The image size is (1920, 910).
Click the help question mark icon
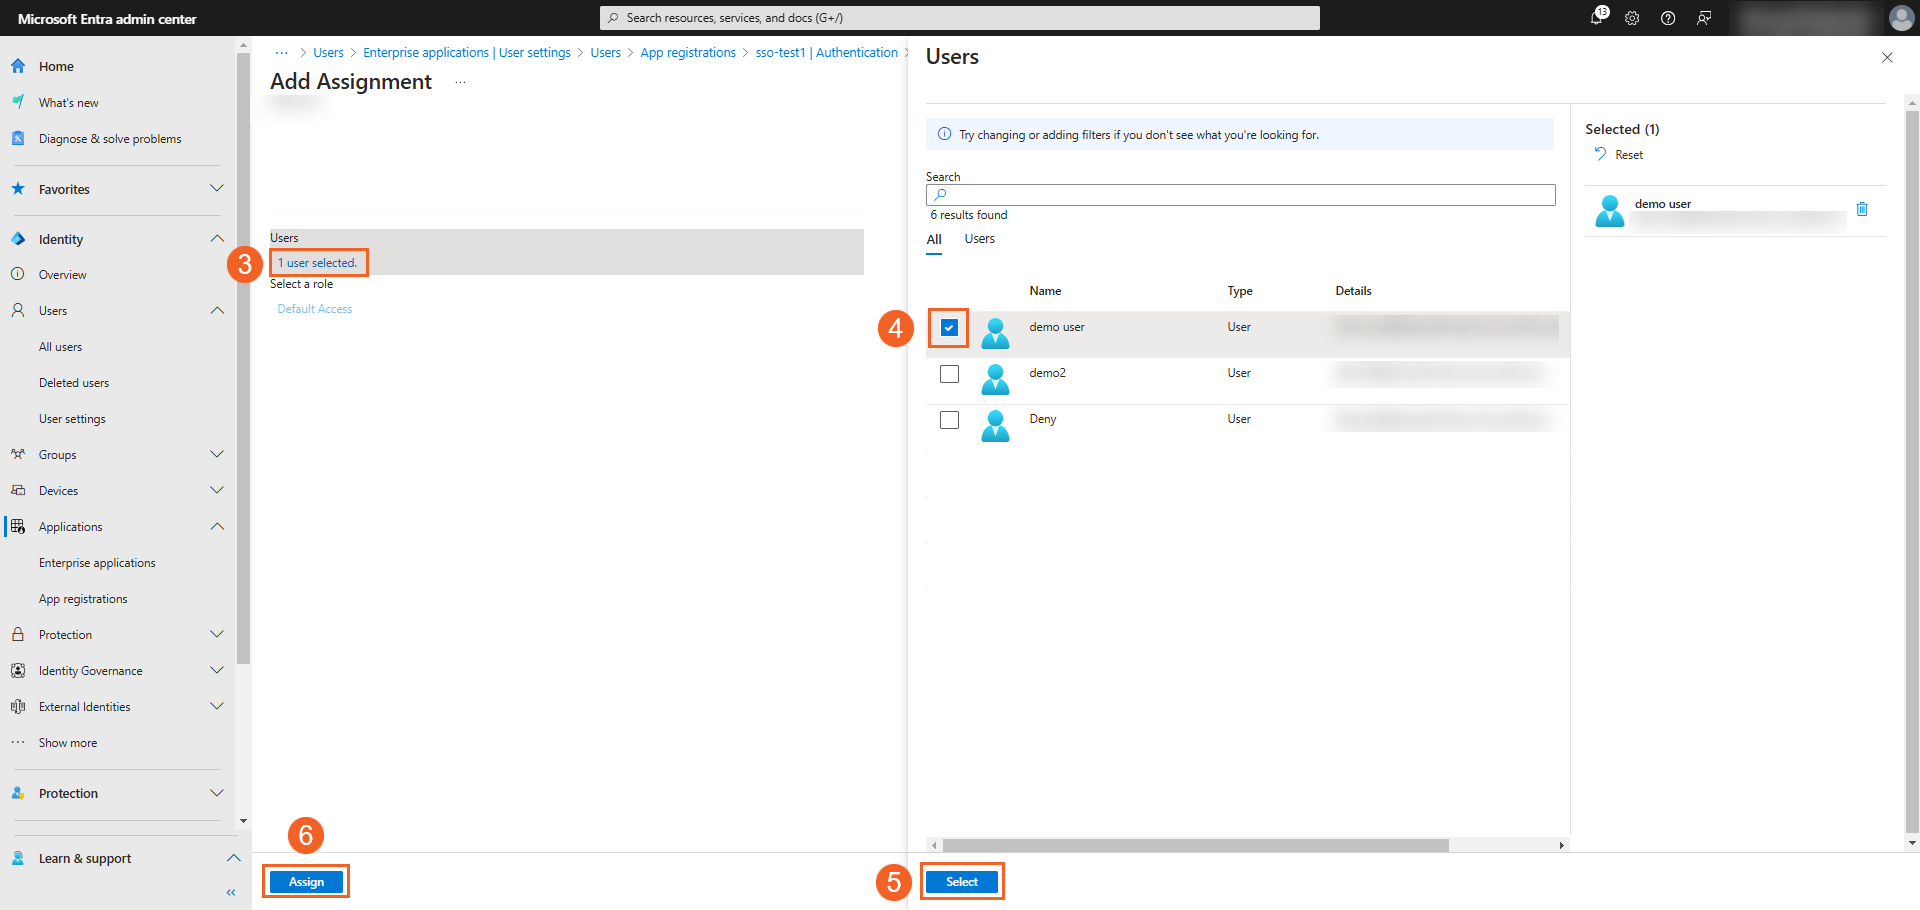(1668, 18)
